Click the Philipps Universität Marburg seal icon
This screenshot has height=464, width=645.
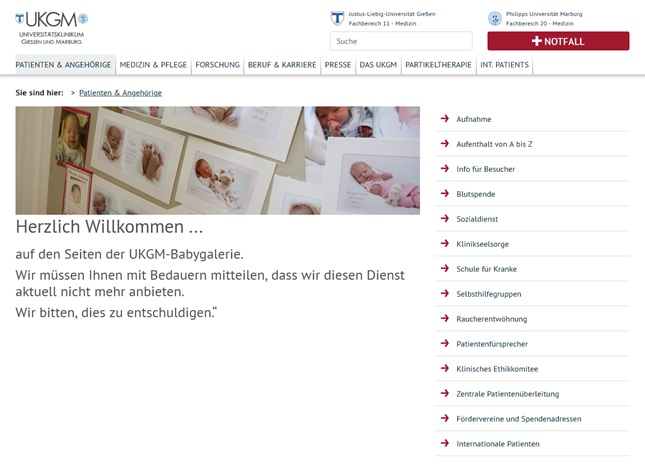(495, 19)
